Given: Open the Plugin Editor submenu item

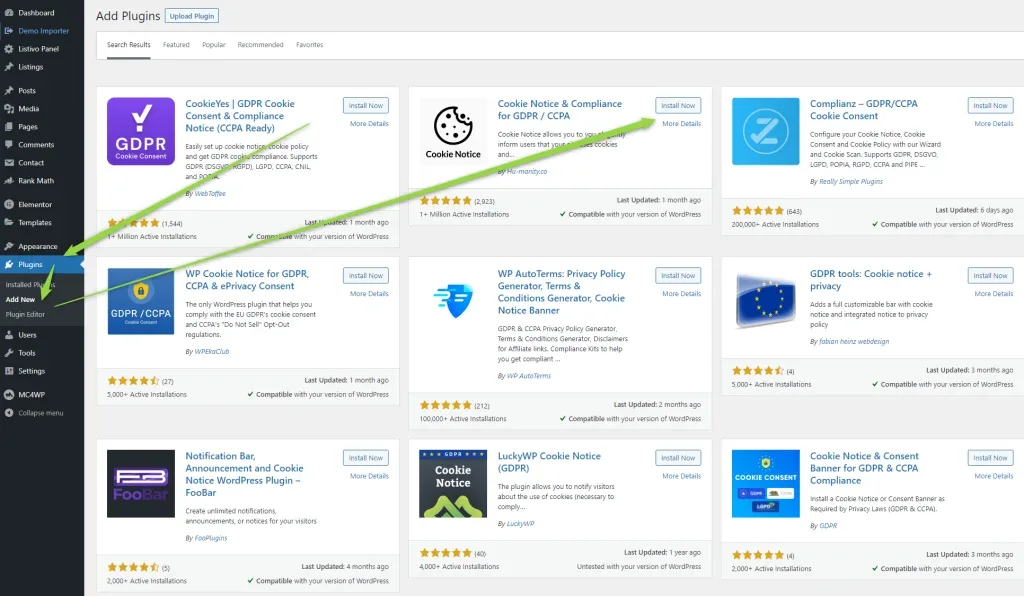Looking at the screenshot, I should pyautogui.click(x=25, y=315).
